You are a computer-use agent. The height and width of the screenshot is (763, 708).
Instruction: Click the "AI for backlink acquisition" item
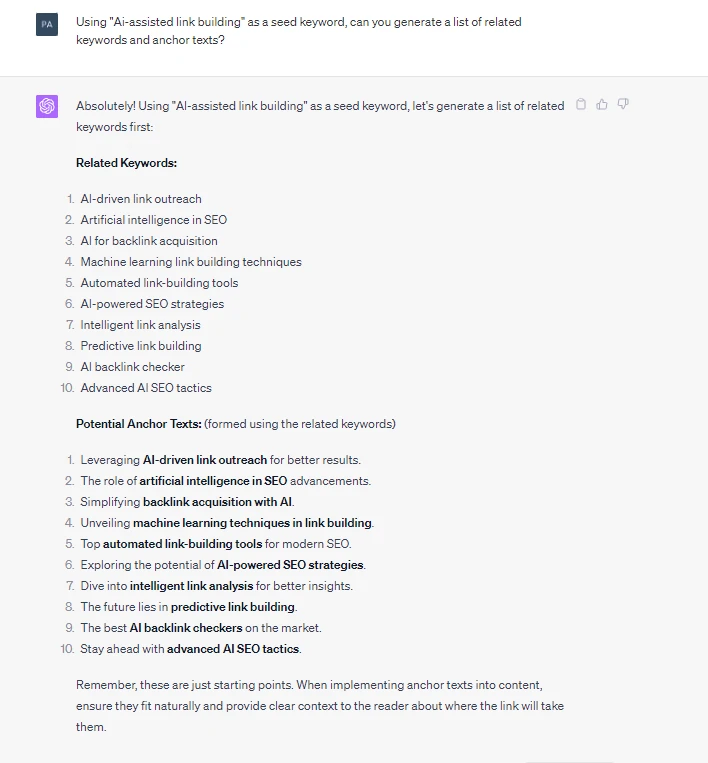(x=149, y=241)
